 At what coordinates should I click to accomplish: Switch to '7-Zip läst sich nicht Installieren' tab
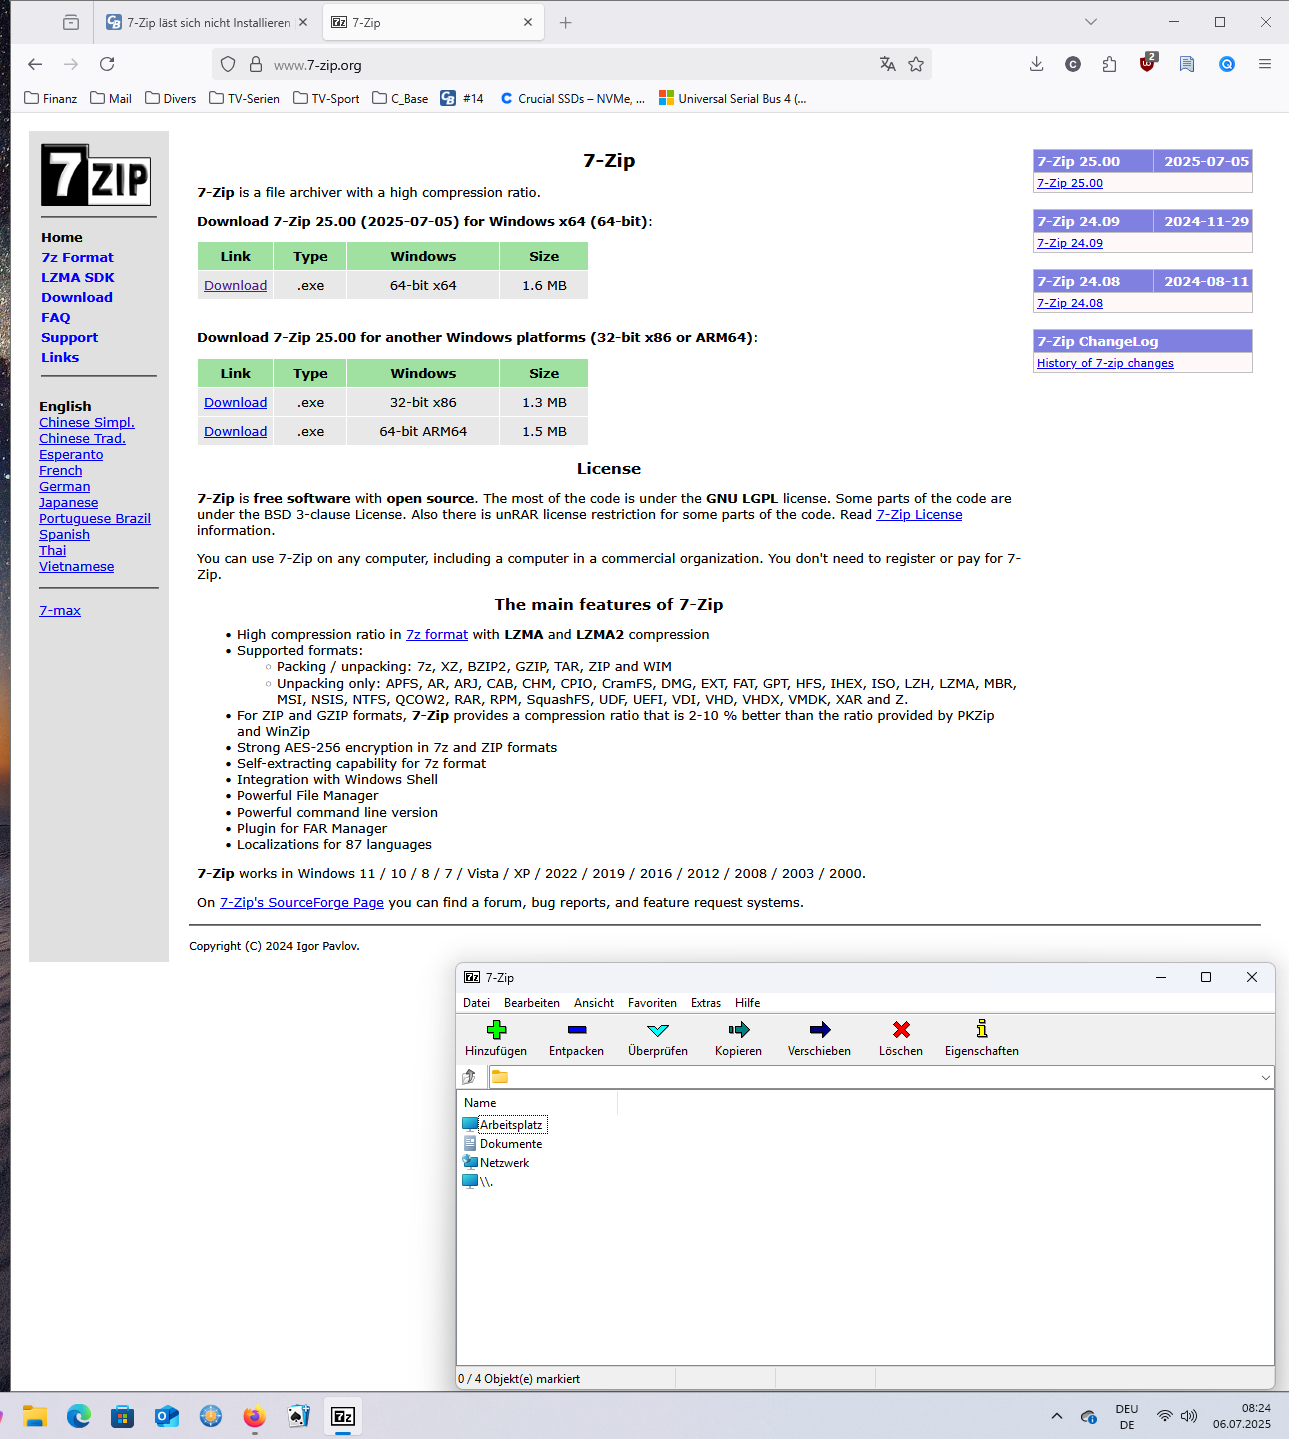tap(207, 22)
